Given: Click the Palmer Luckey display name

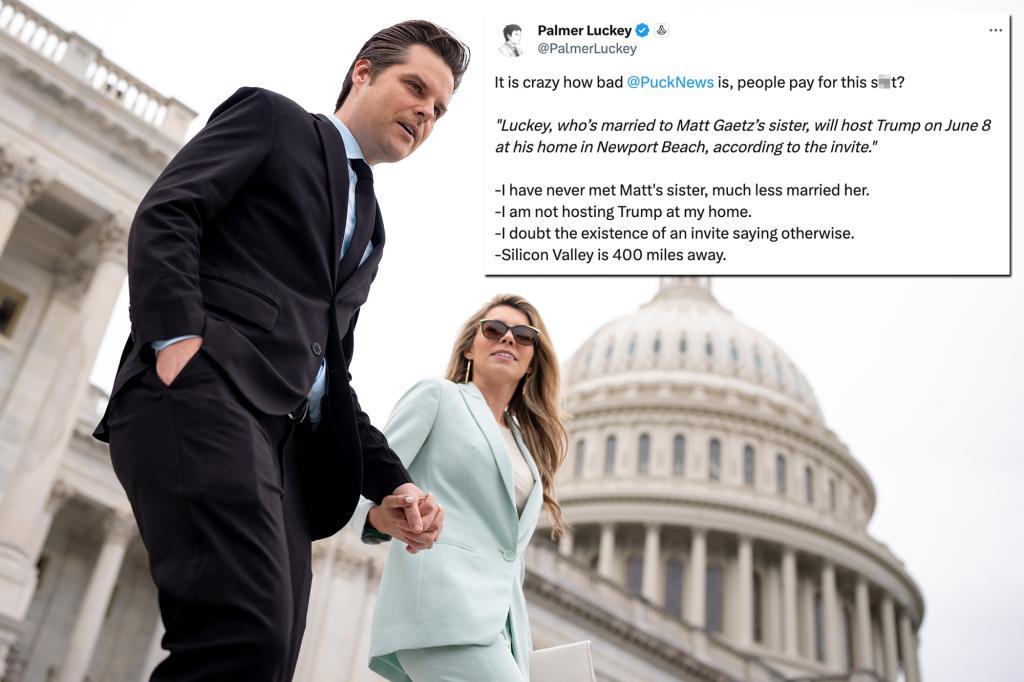Looking at the screenshot, I should click(584, 30).
